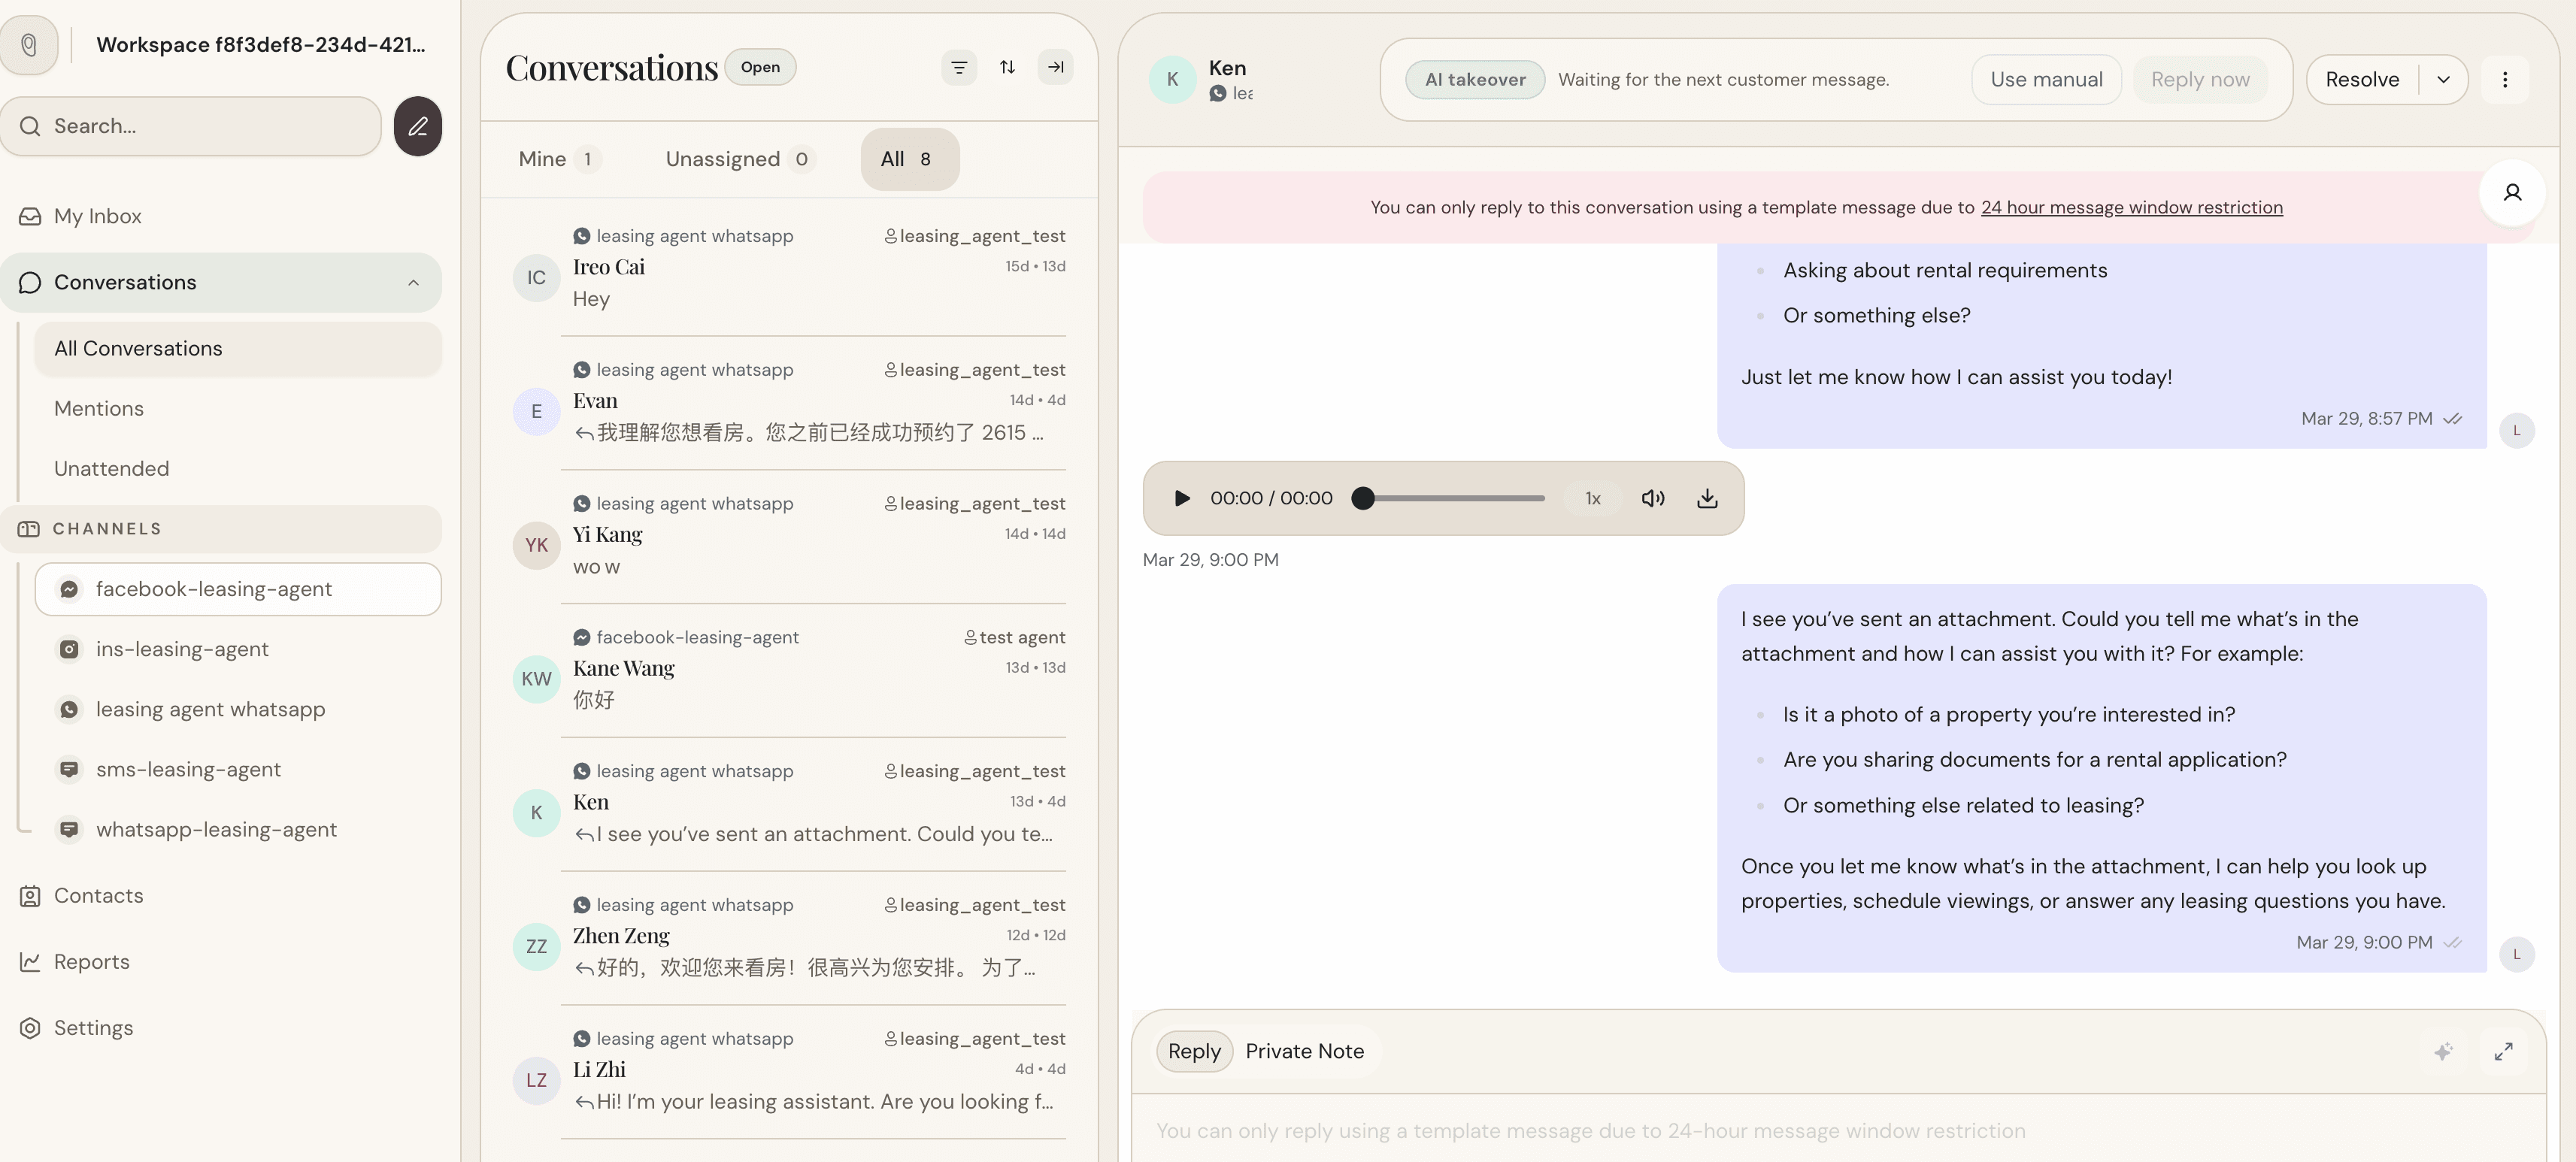Switch to the Private Note tab
This screenshot has width=2576, height=1162.
point(1304,1051)
